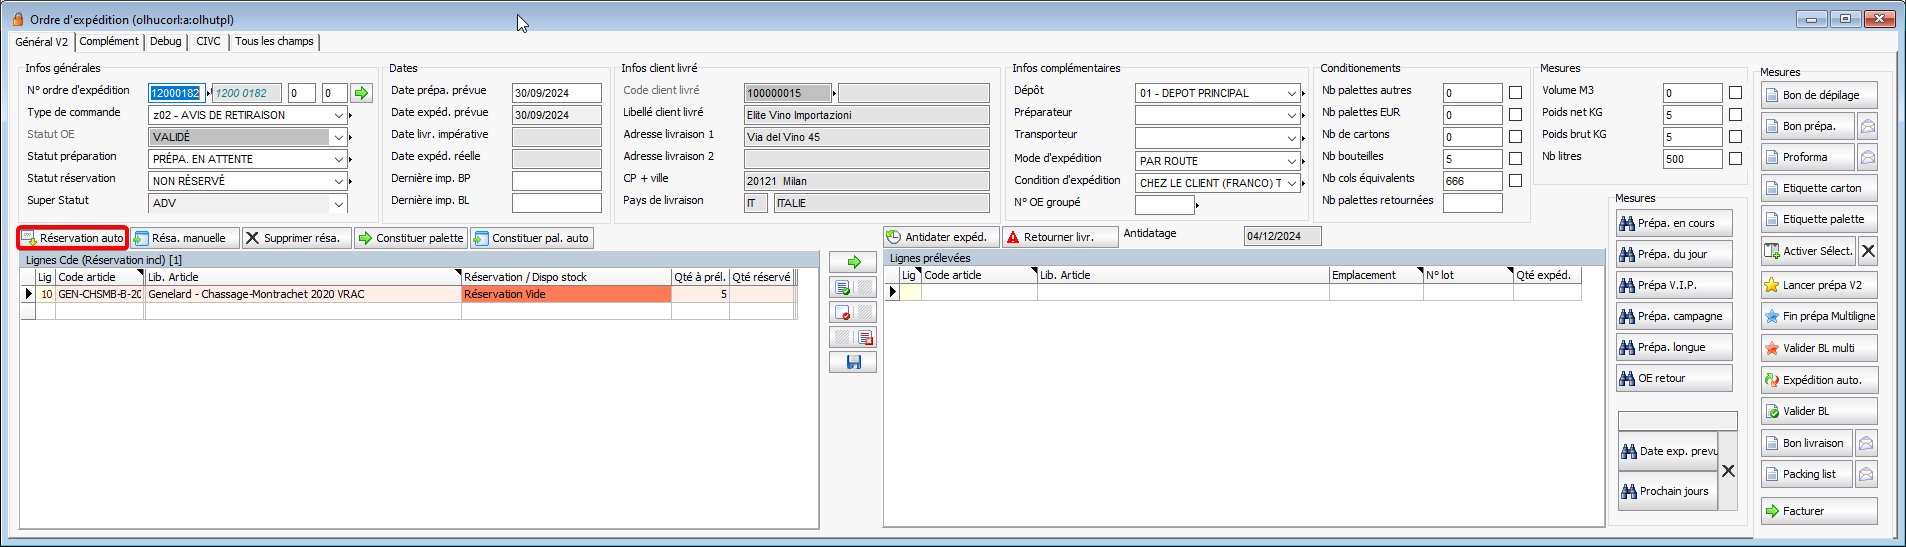Click the envelope icon next to Proforma
The height and width of the screenshot is (547, 1906).
click(1867, 158)
